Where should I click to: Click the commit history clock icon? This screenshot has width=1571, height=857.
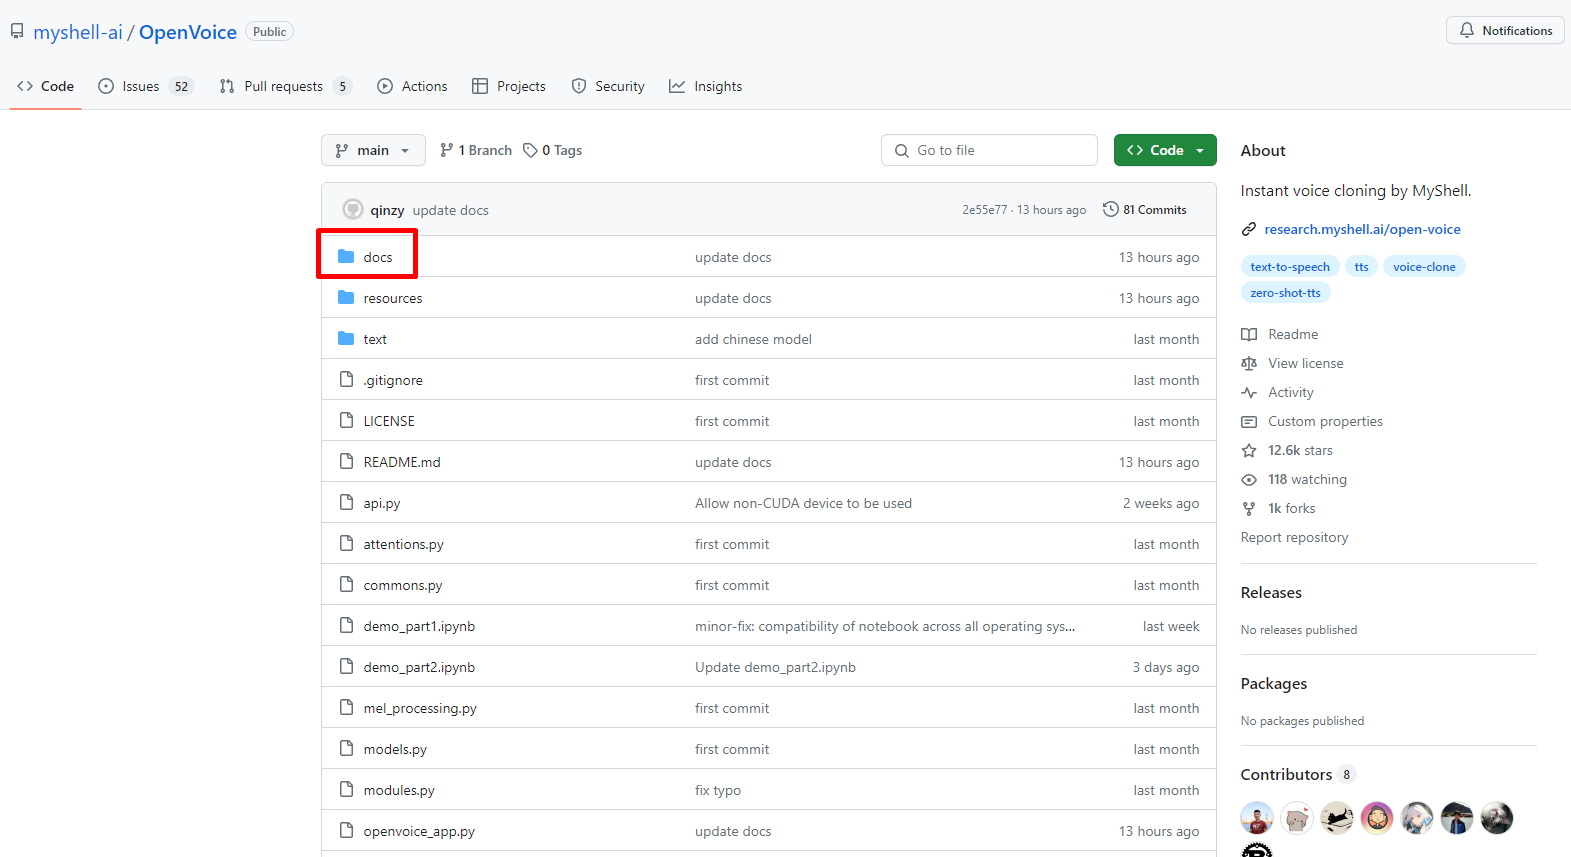1110,209
